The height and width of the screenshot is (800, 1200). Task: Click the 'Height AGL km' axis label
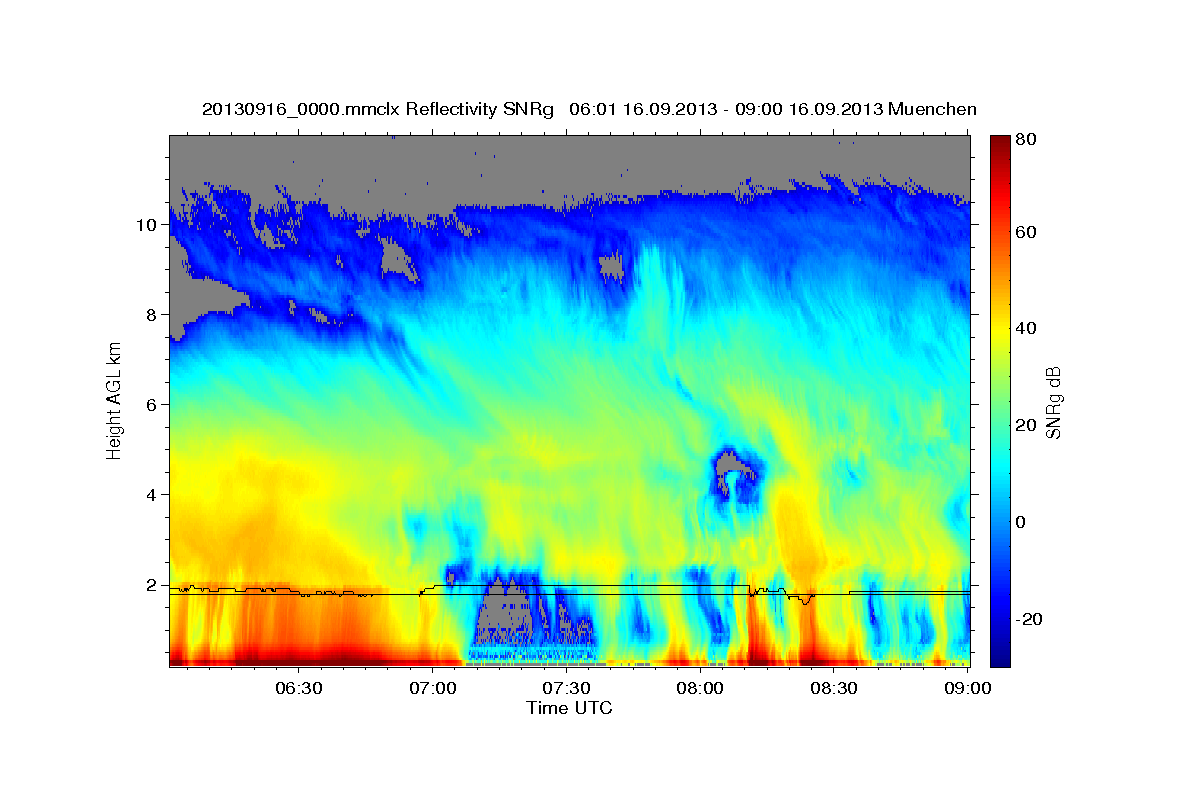click(115, 400)
